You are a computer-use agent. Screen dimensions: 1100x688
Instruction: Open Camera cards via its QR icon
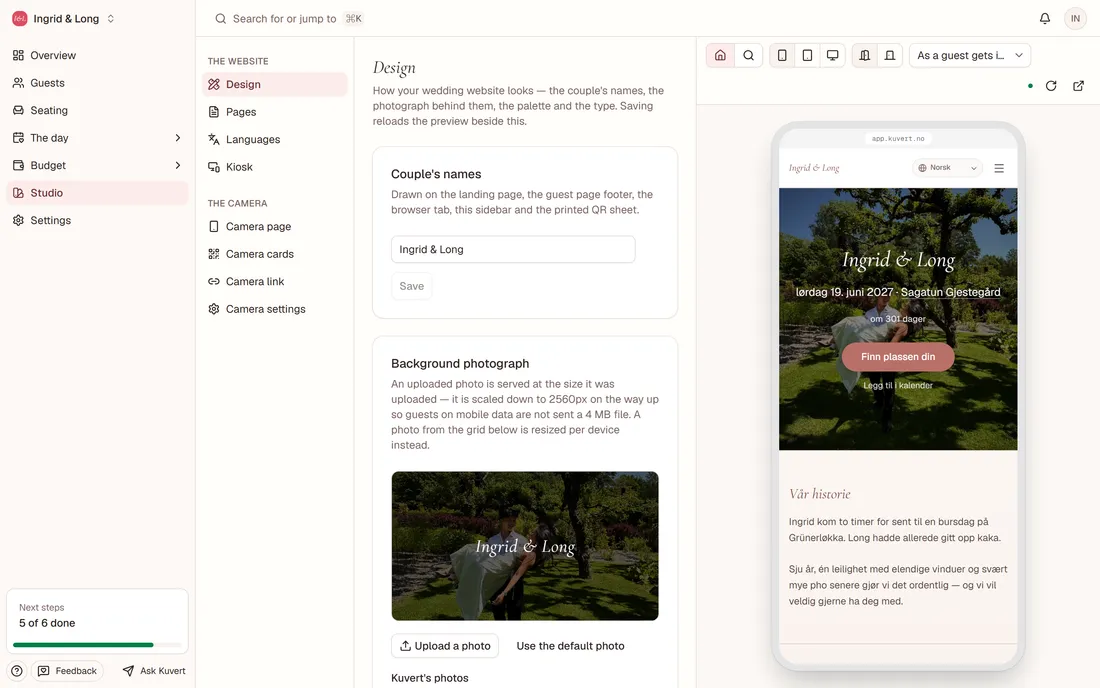coord(214,254)
